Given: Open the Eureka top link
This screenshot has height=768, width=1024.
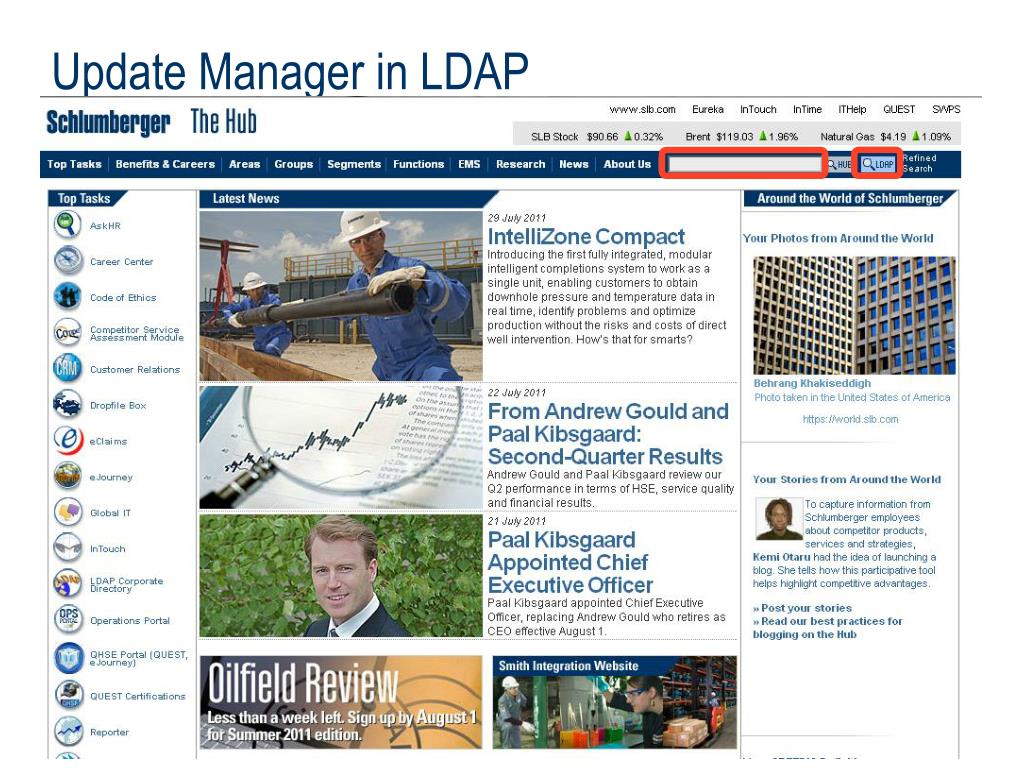Looking at the screenshot, I should pos(708,109).
